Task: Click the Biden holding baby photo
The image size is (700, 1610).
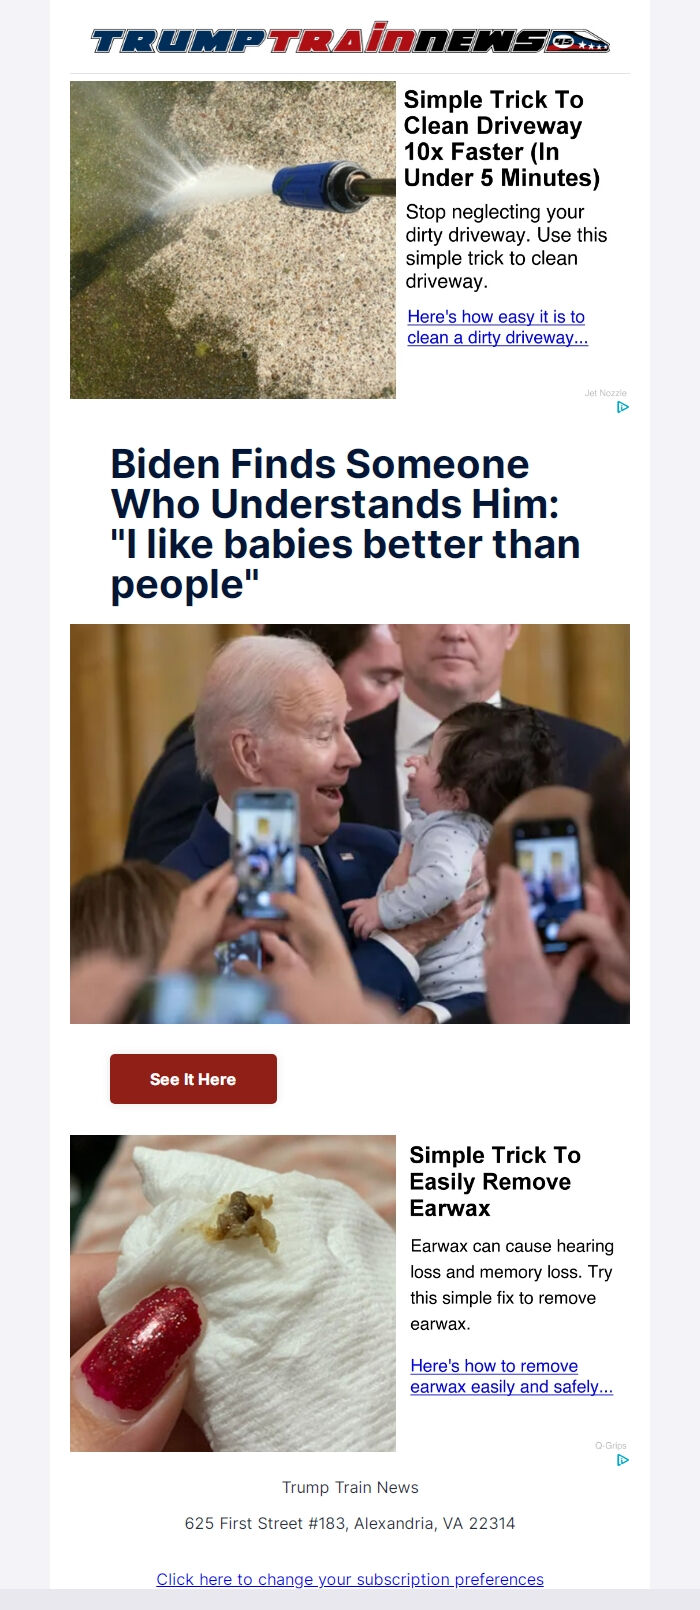Action: coord(350,824)
